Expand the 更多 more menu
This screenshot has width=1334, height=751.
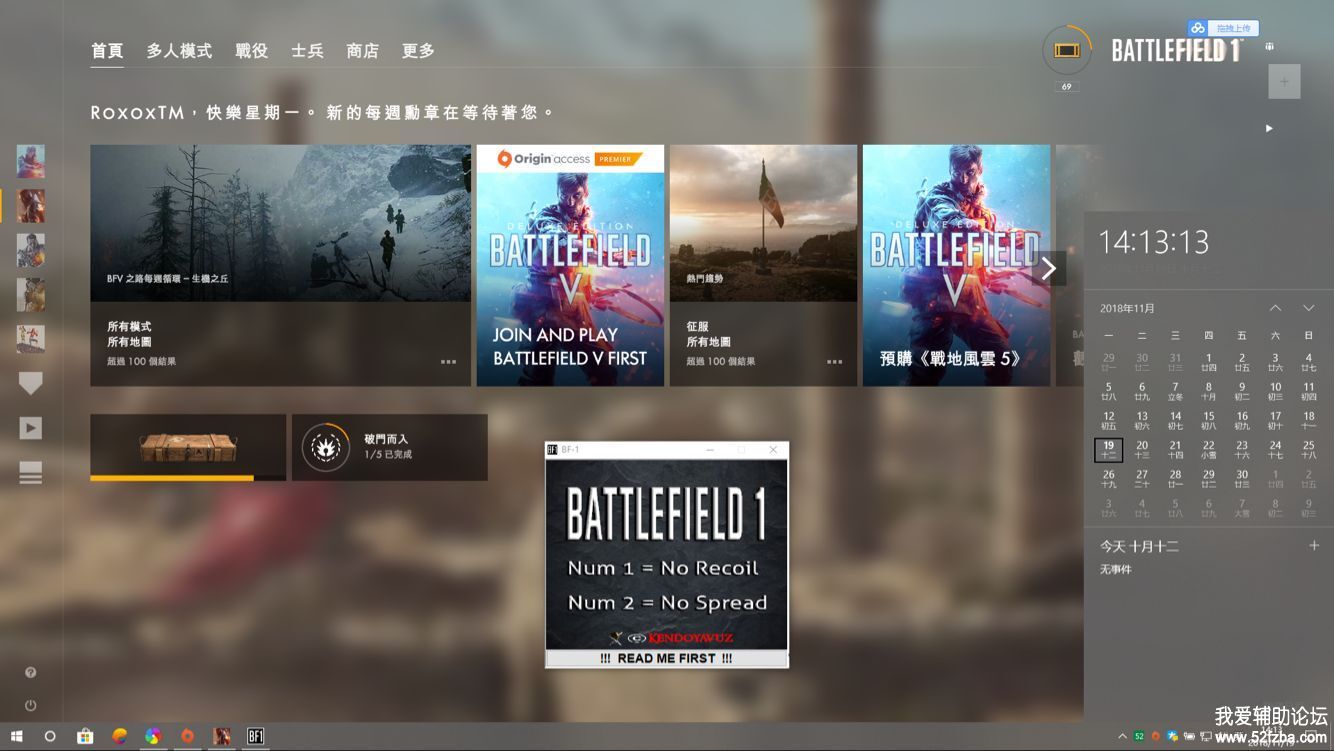pyautogui.click(x=418, y=51)
